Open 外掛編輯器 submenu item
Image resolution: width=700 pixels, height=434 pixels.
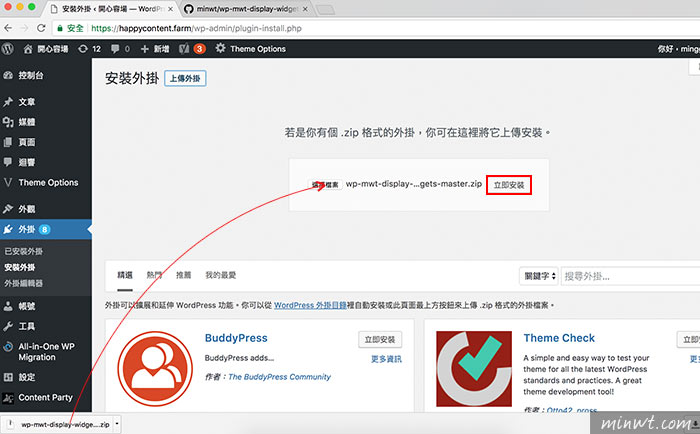tap(24, 284)
